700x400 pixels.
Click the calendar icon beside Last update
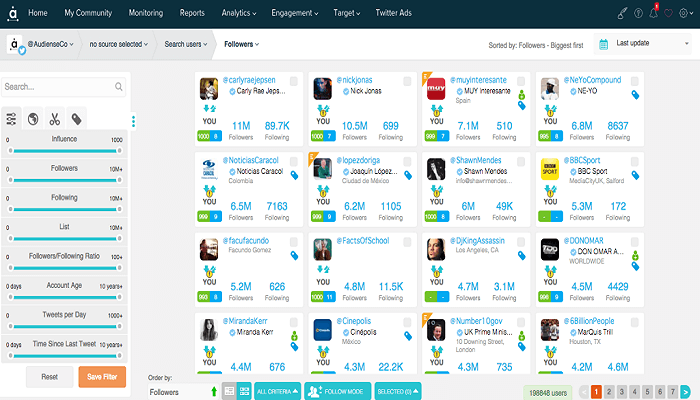click(x=604, y=44)
